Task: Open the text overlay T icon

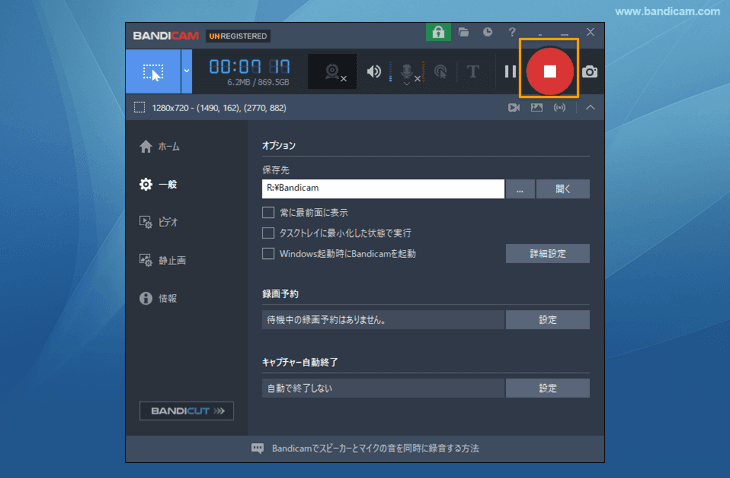Action: click(473, 72)
